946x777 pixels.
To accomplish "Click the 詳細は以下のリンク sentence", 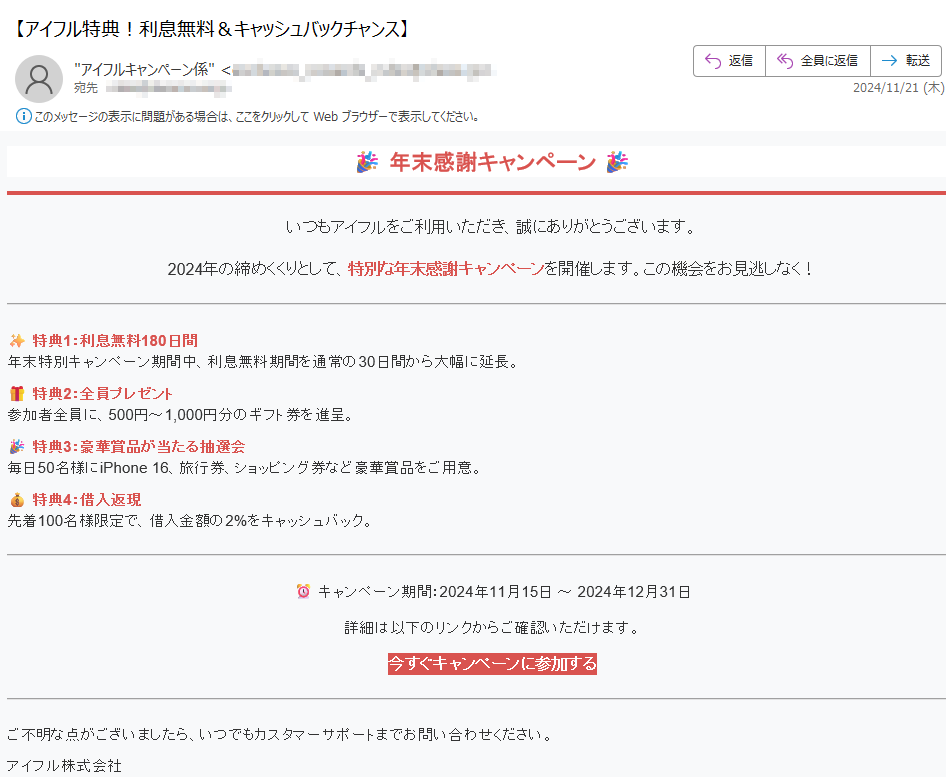I will coord(492,628).
